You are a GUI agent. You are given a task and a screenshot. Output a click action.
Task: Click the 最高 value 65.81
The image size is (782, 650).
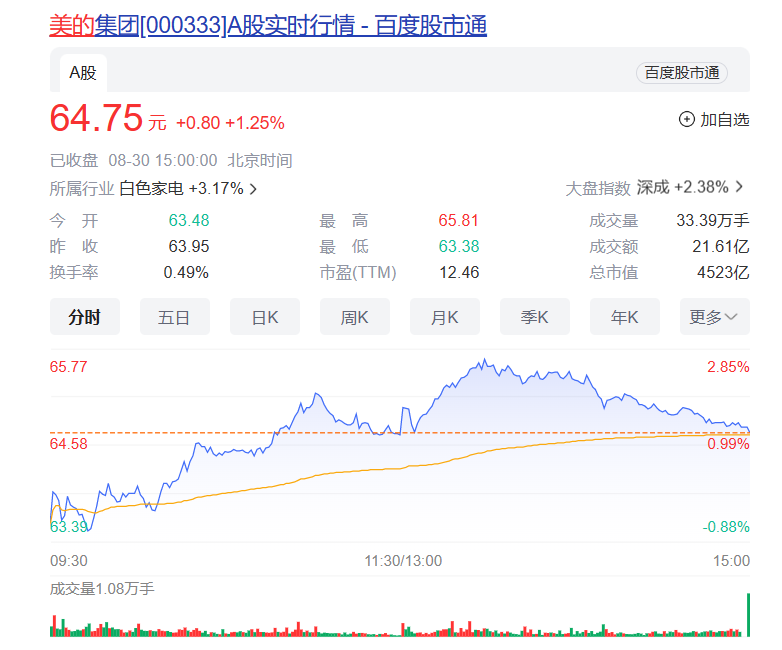[x=458, y=220]
